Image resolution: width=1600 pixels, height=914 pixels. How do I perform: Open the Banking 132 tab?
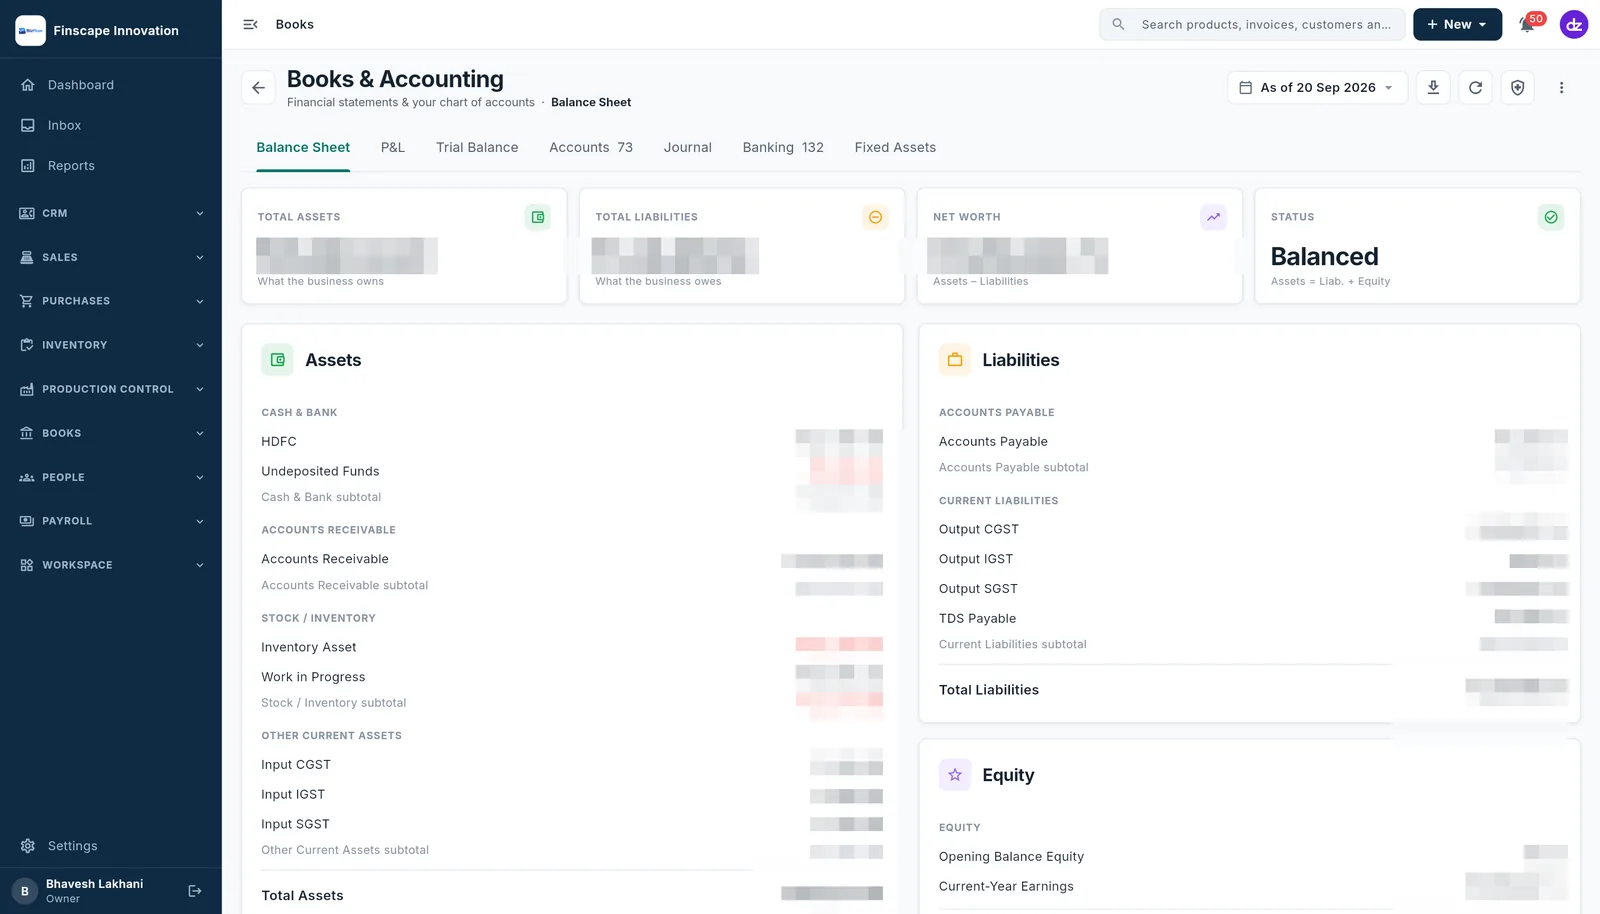point(783,147)
